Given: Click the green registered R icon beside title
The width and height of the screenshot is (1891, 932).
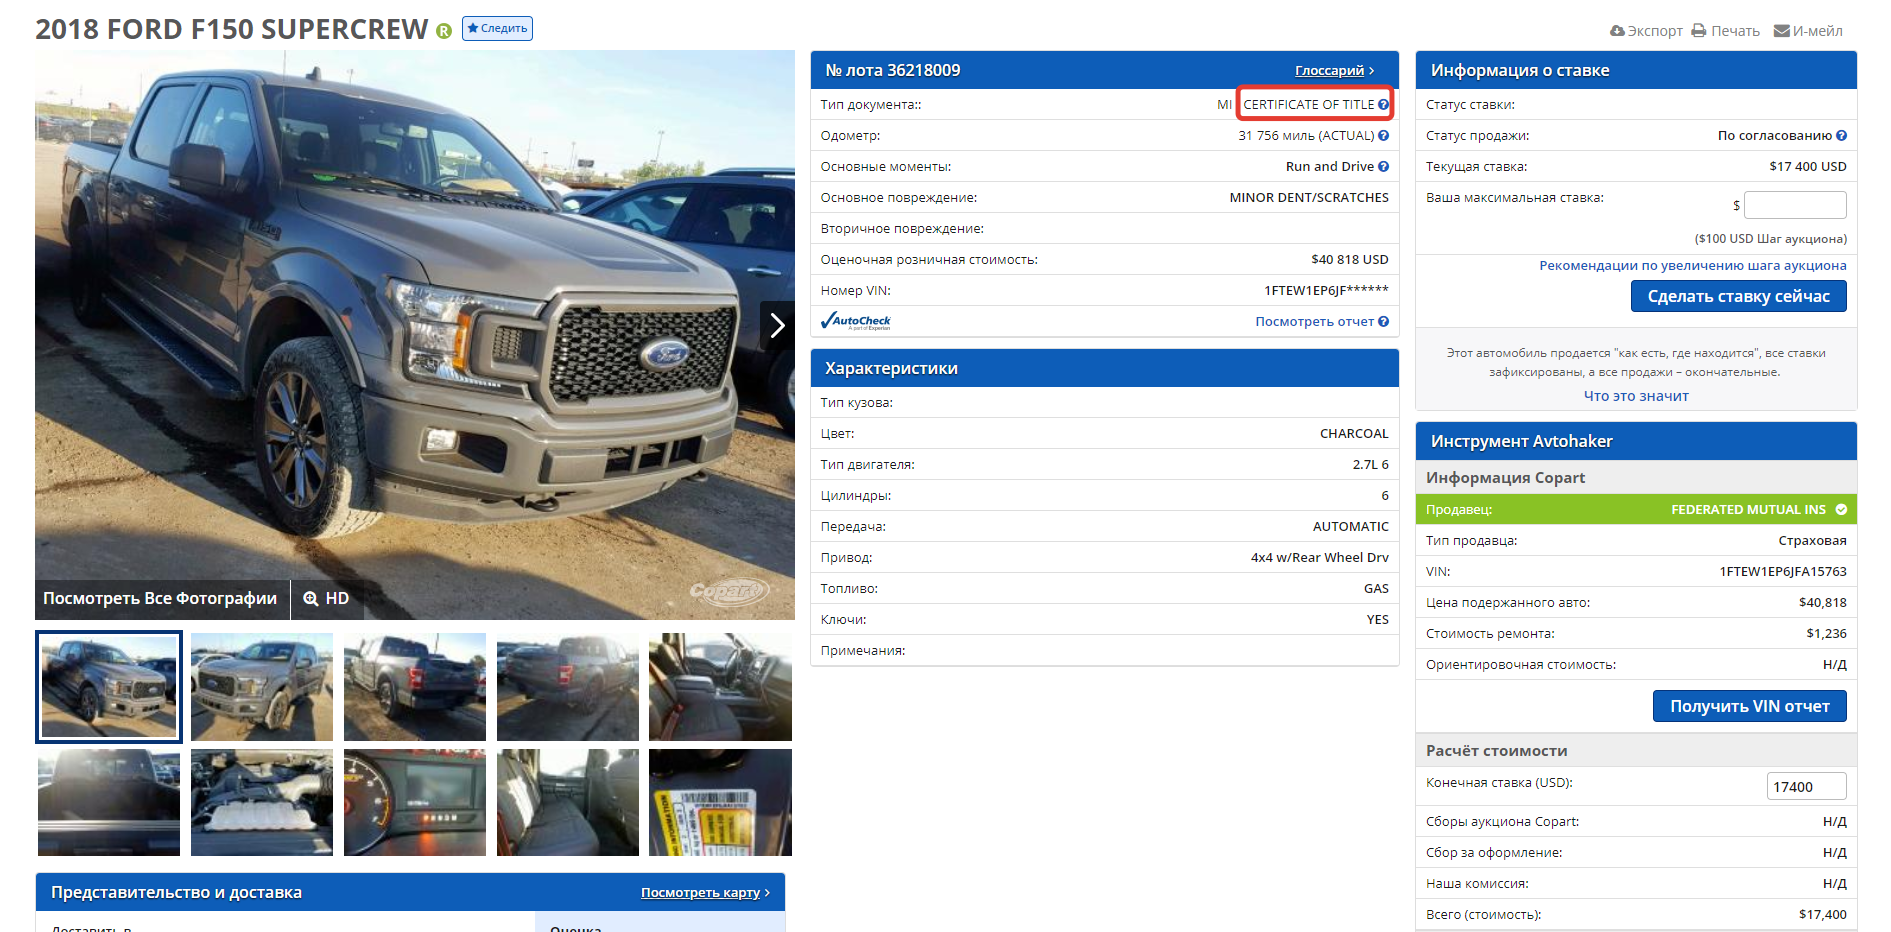Looking at the screenshot, I should click(x=444, y=31).
